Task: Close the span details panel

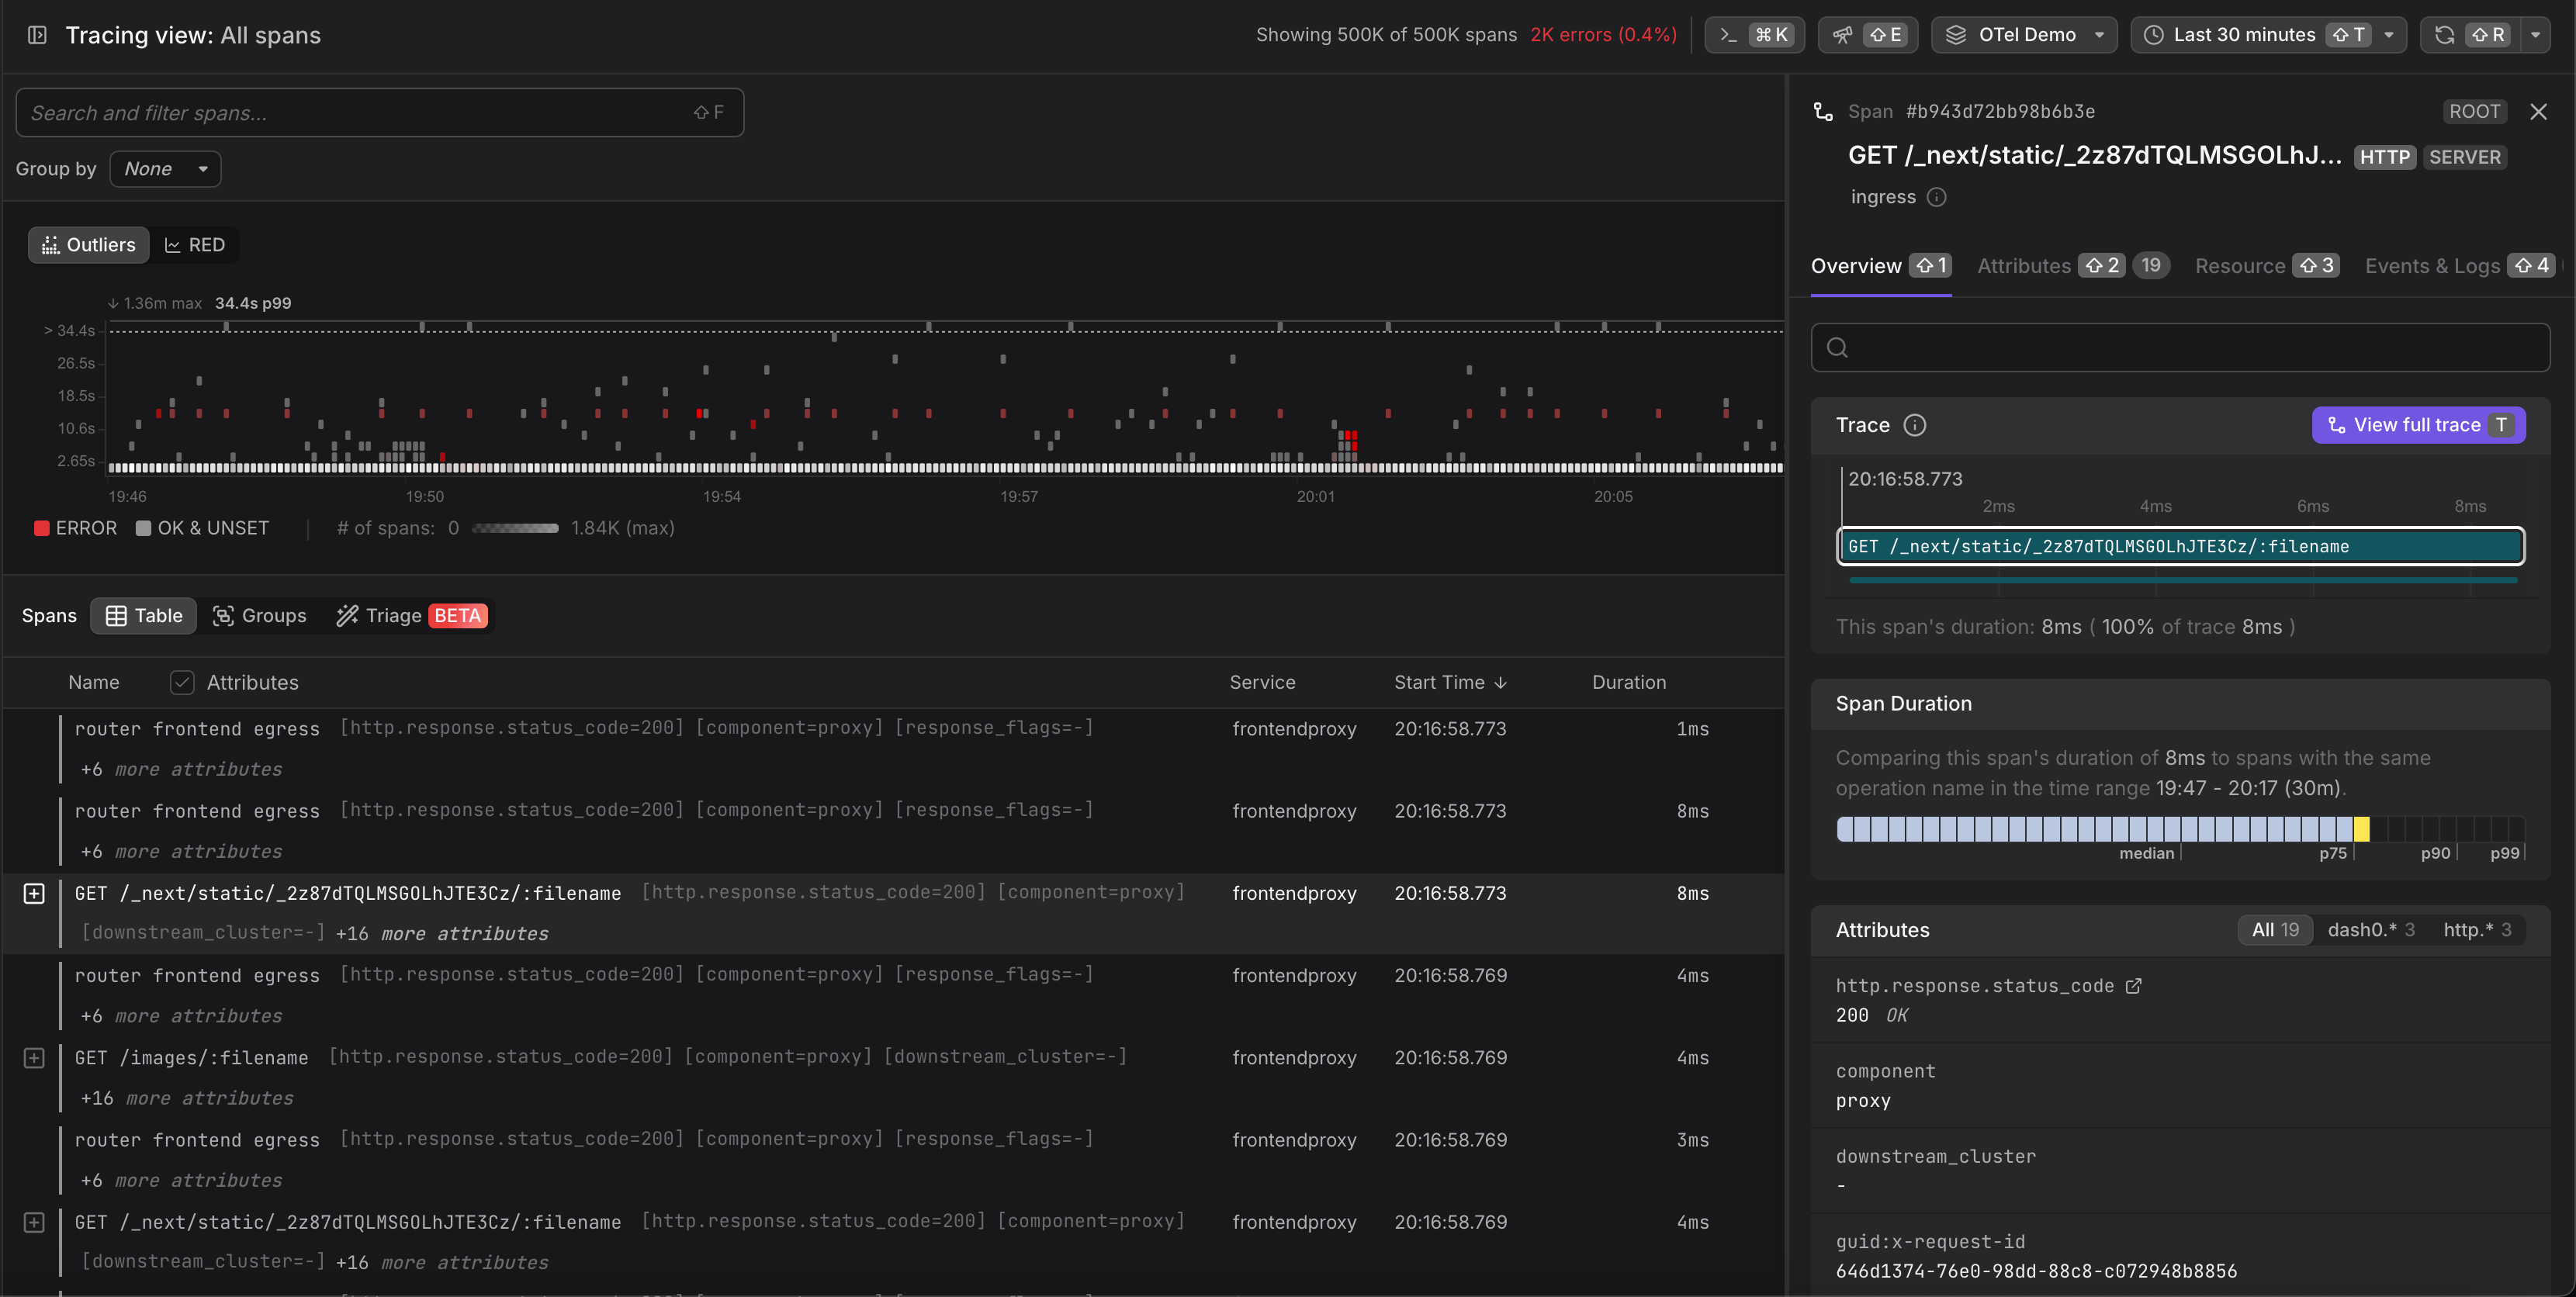Action: 2538,112
